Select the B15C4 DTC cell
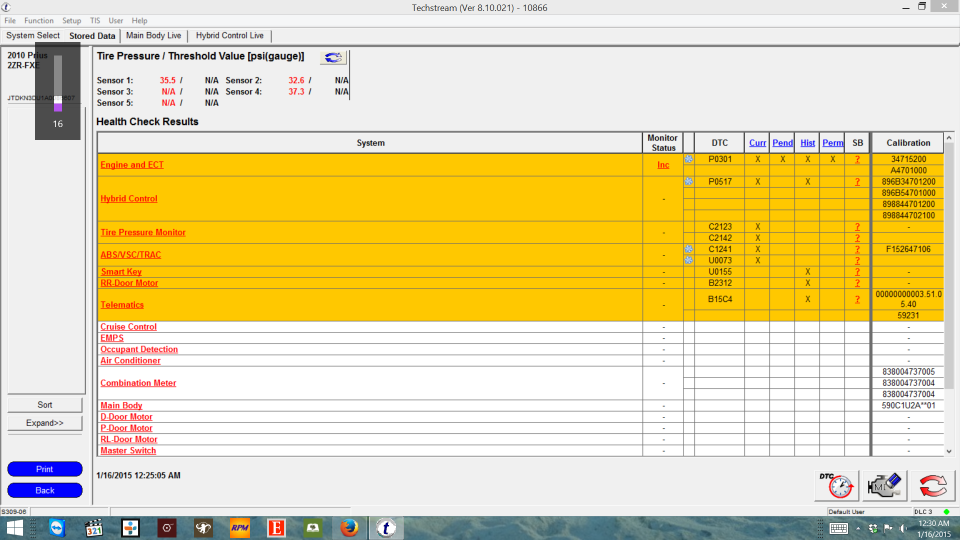Screen dimensions: 960x540 [719, 299]
